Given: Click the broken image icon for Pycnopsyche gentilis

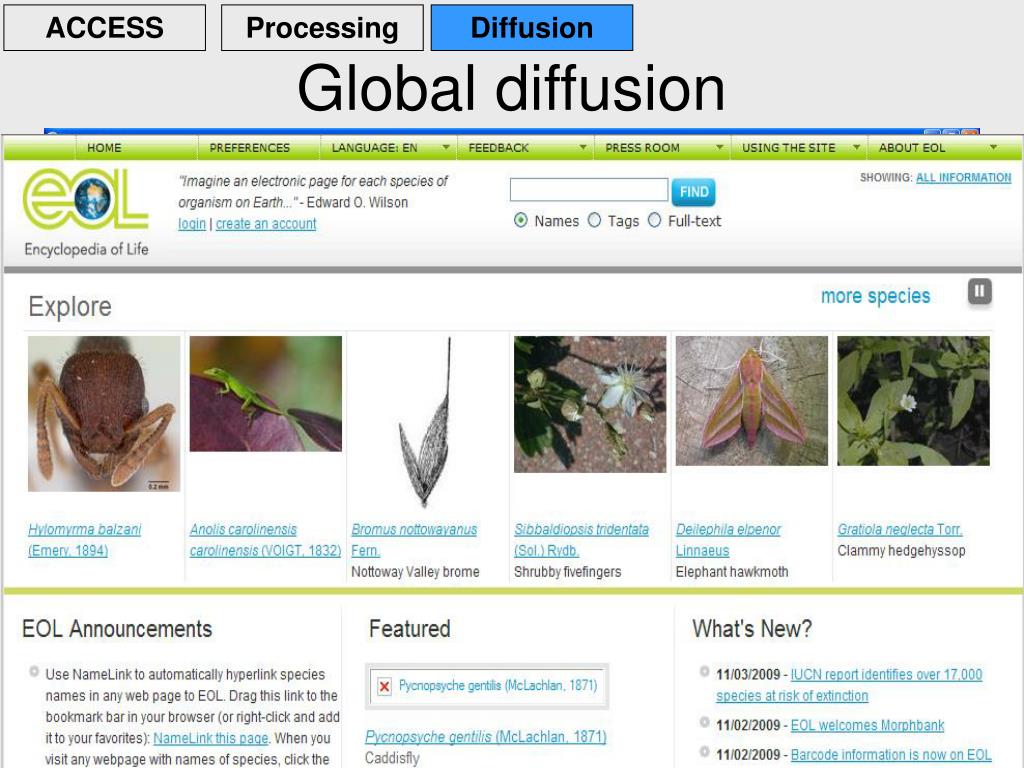Looking at the screenshot, I should tap(385, 686).
